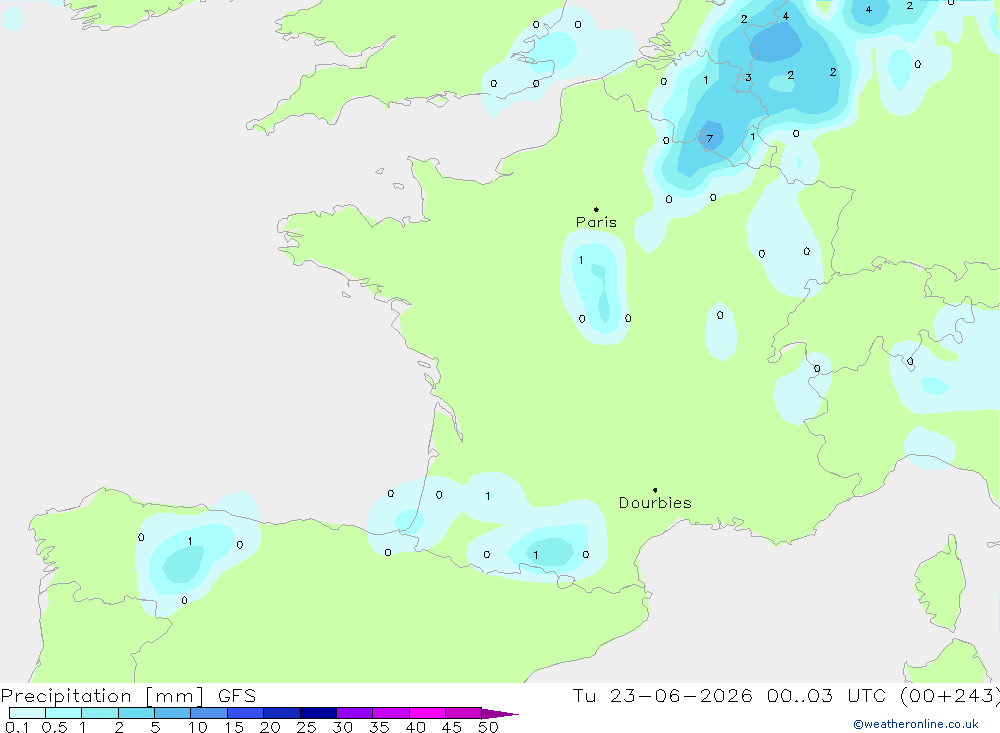Pick the legend swatch between 15 and 20
The width and height of the screenshot is (1000, 733).
click(245, 713)
